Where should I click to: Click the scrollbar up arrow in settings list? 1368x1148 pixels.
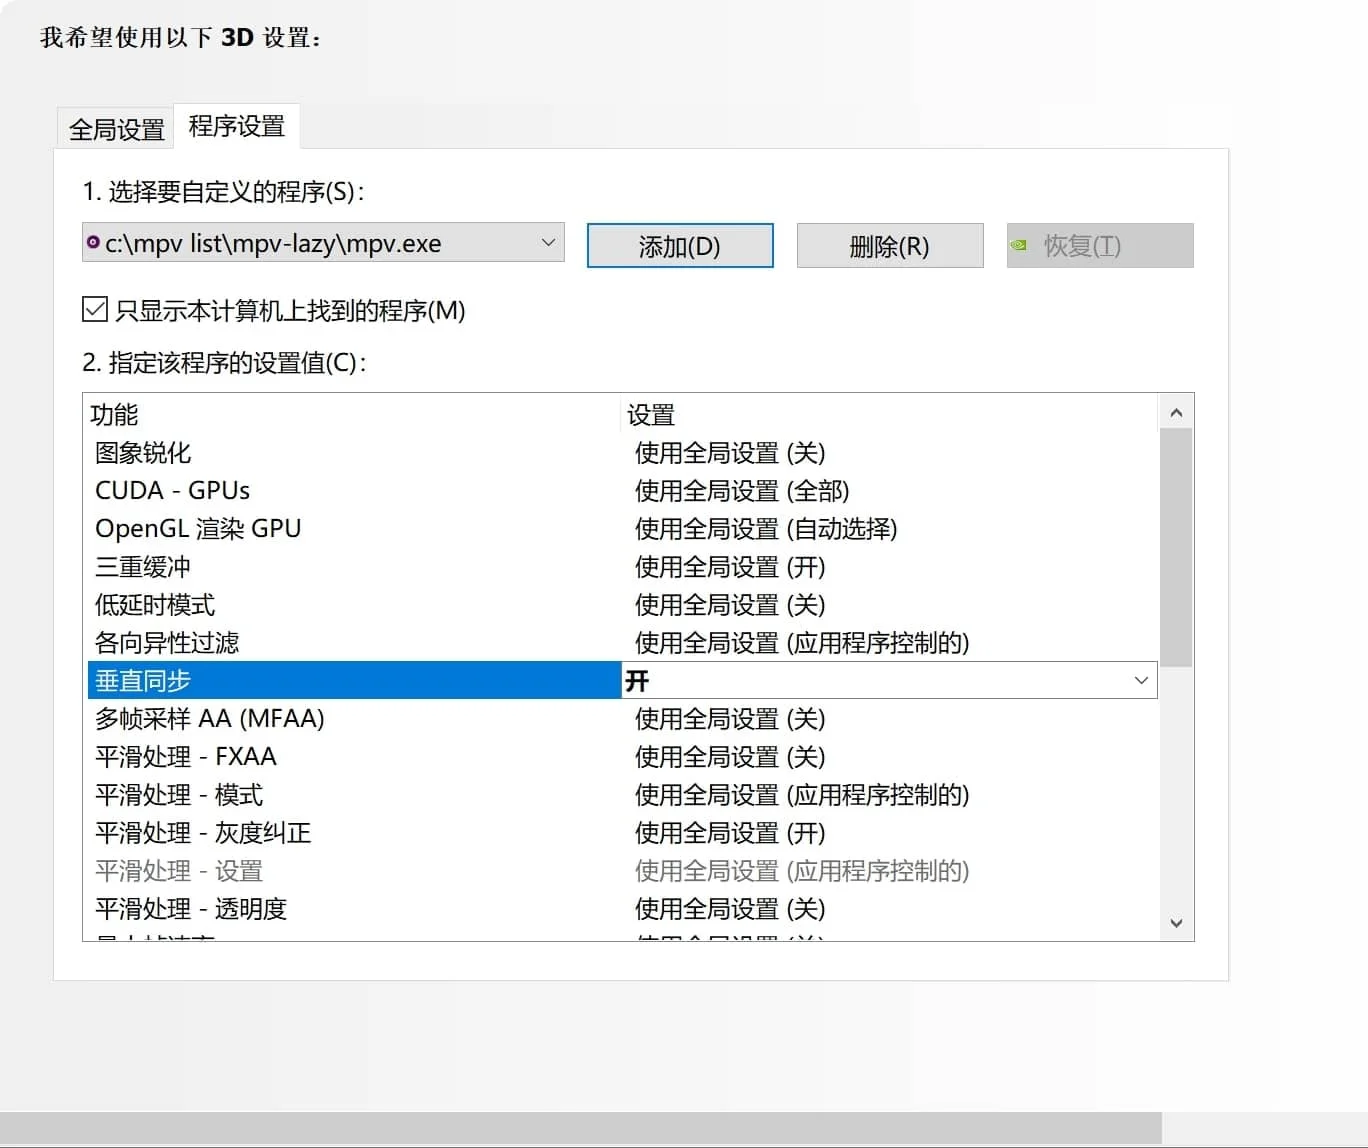point(1177,410)
